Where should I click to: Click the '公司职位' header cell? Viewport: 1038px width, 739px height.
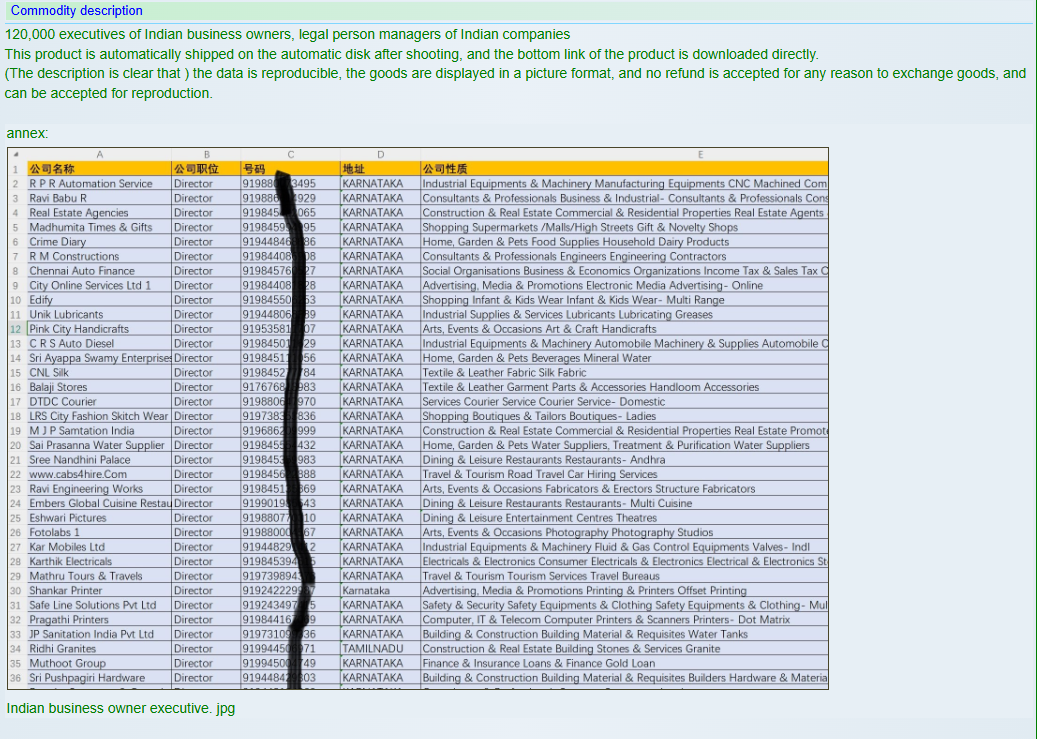(x=196, y=169)
